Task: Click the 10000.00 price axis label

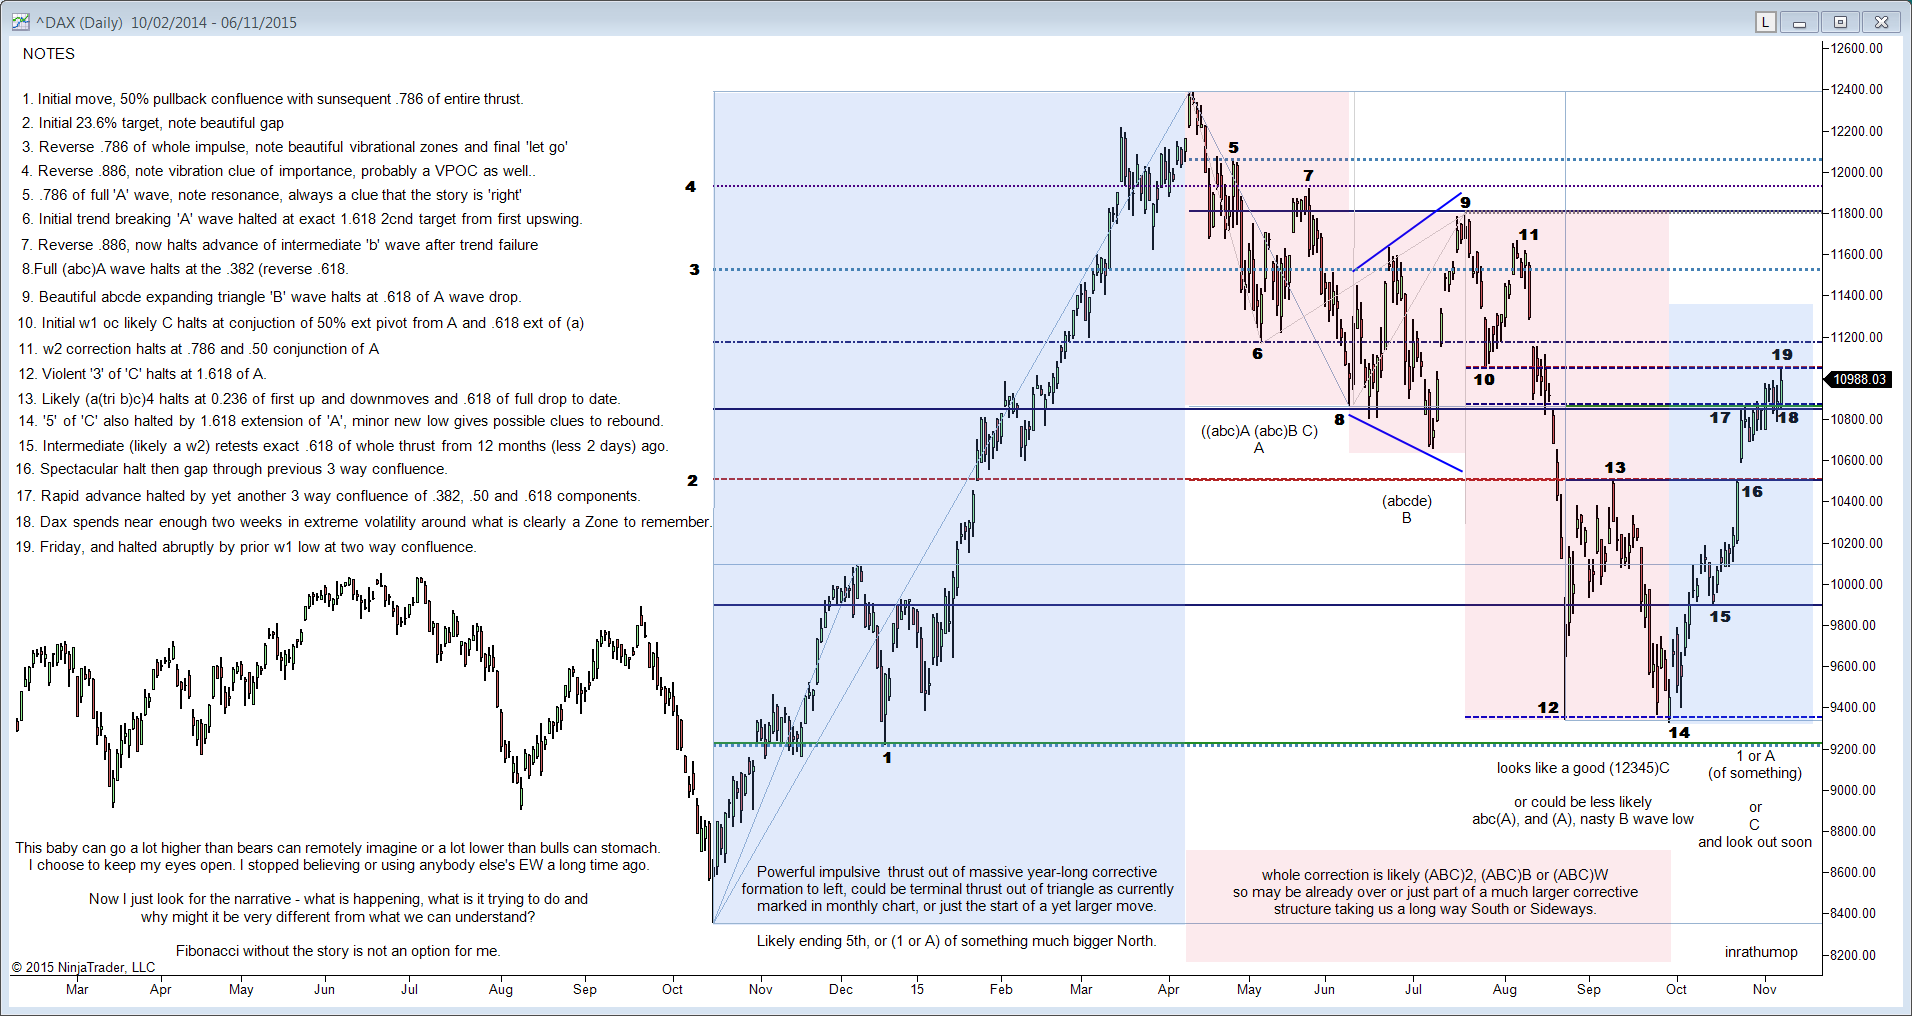Action: [1857, 584]
